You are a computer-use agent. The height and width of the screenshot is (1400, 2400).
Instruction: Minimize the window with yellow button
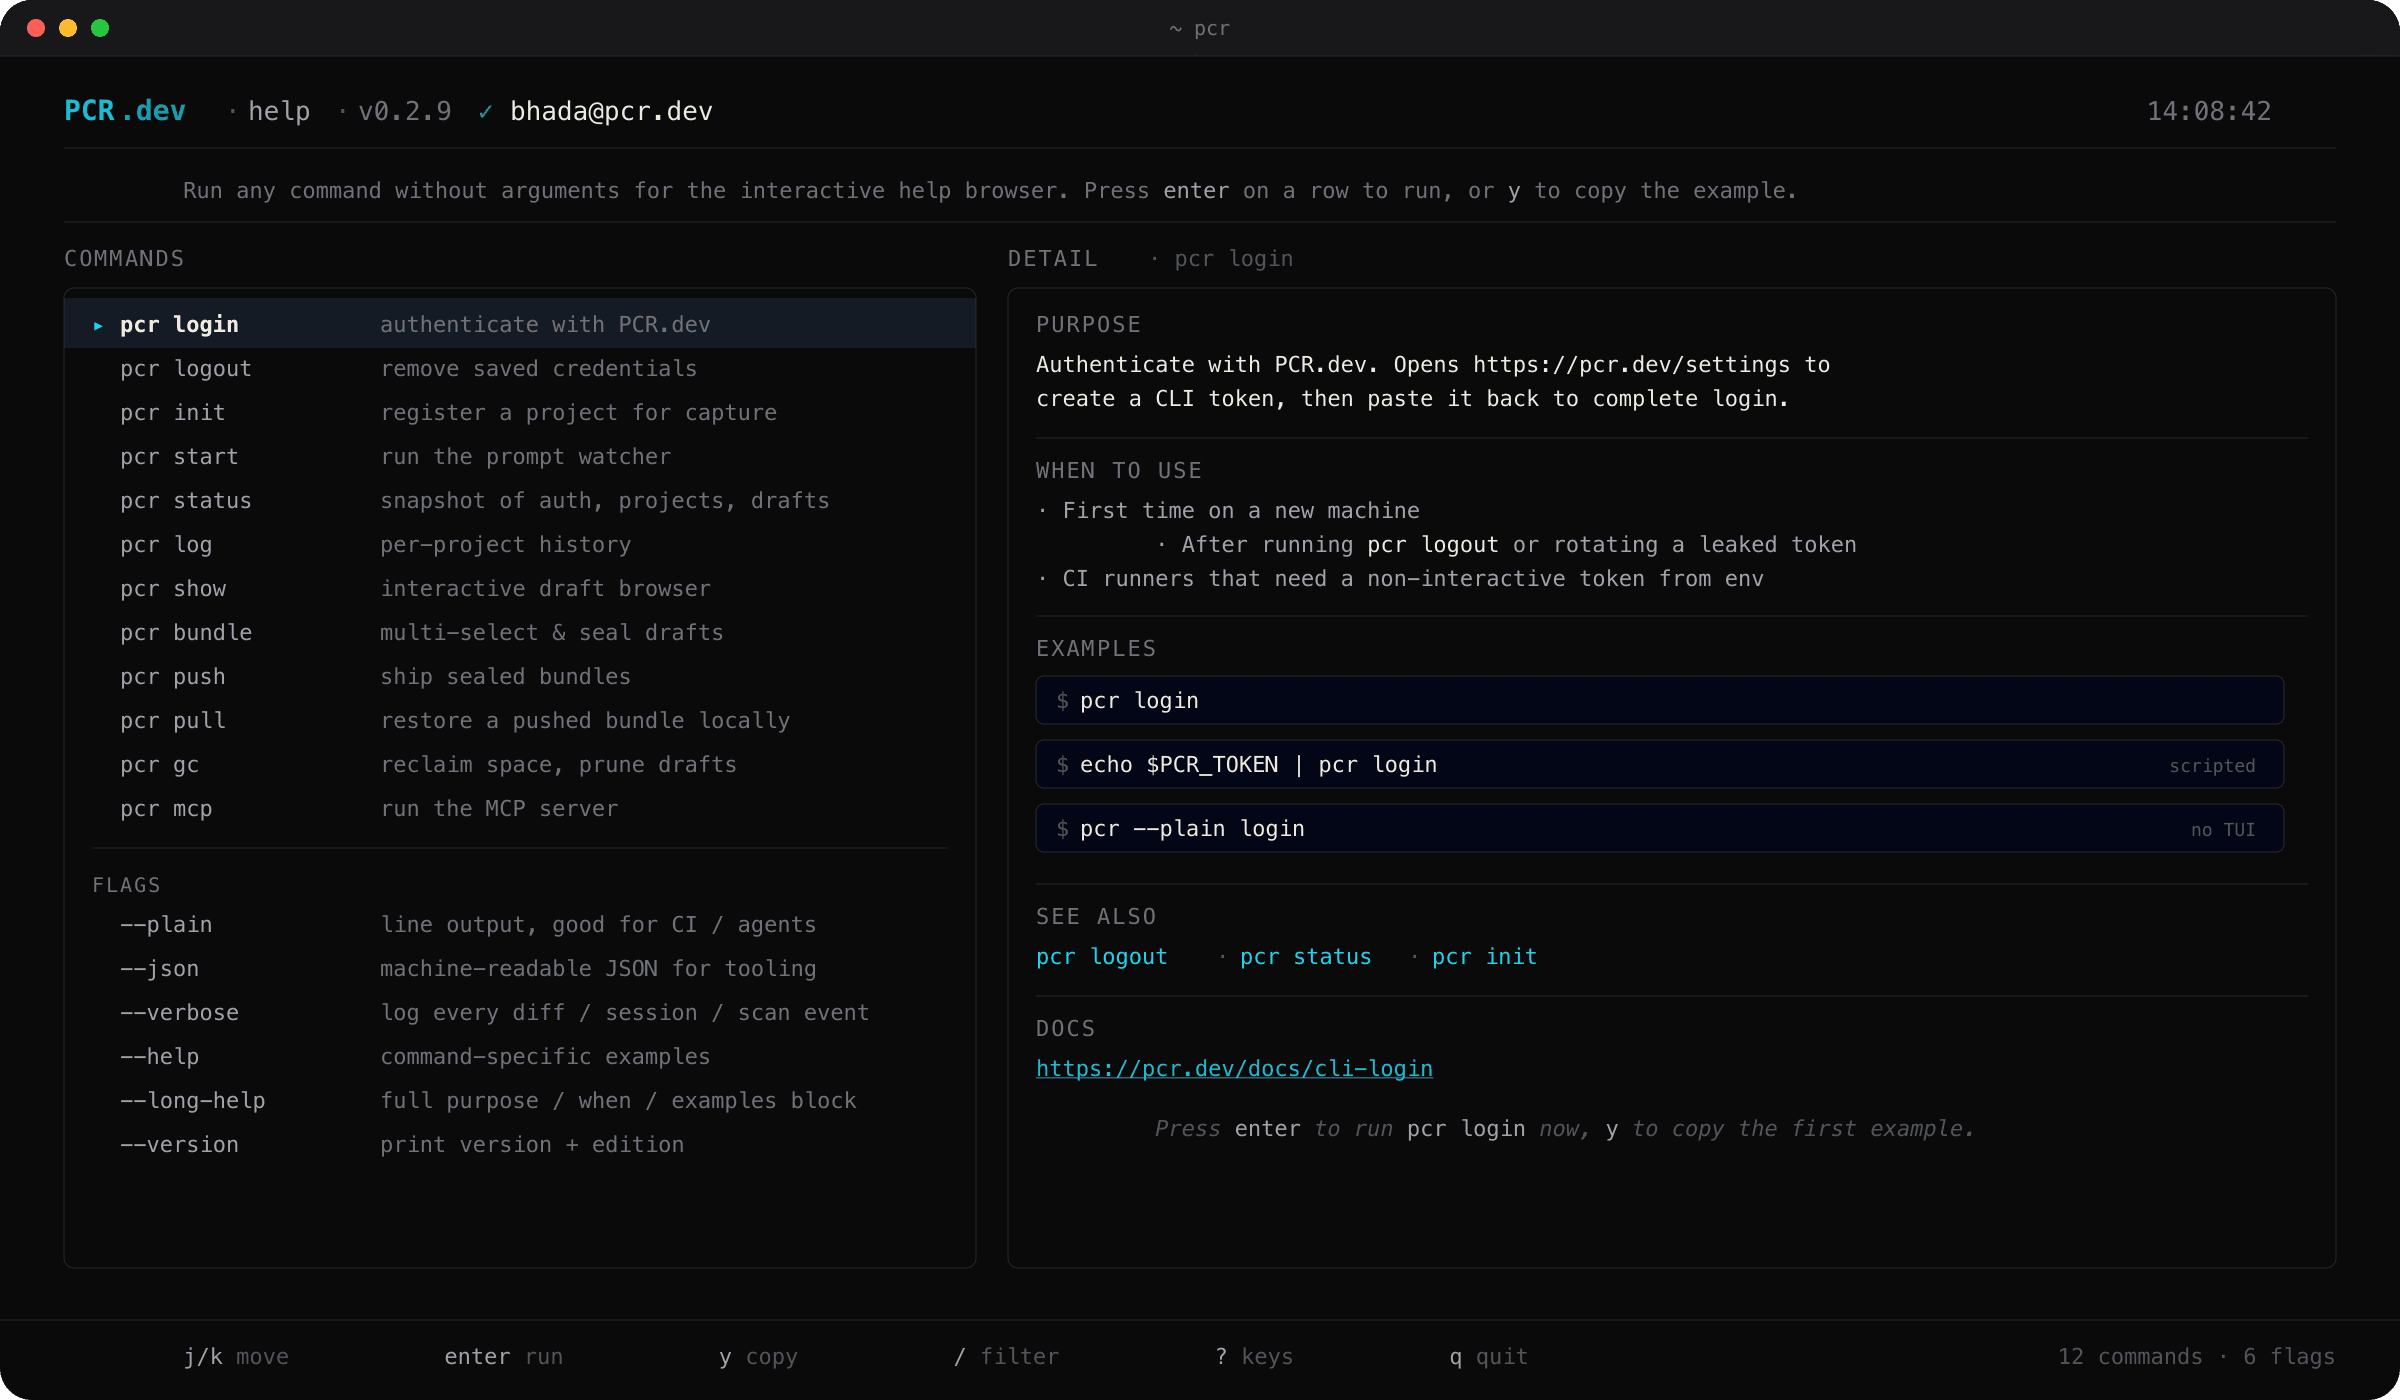pyautogui.click(x=68, y=28)
